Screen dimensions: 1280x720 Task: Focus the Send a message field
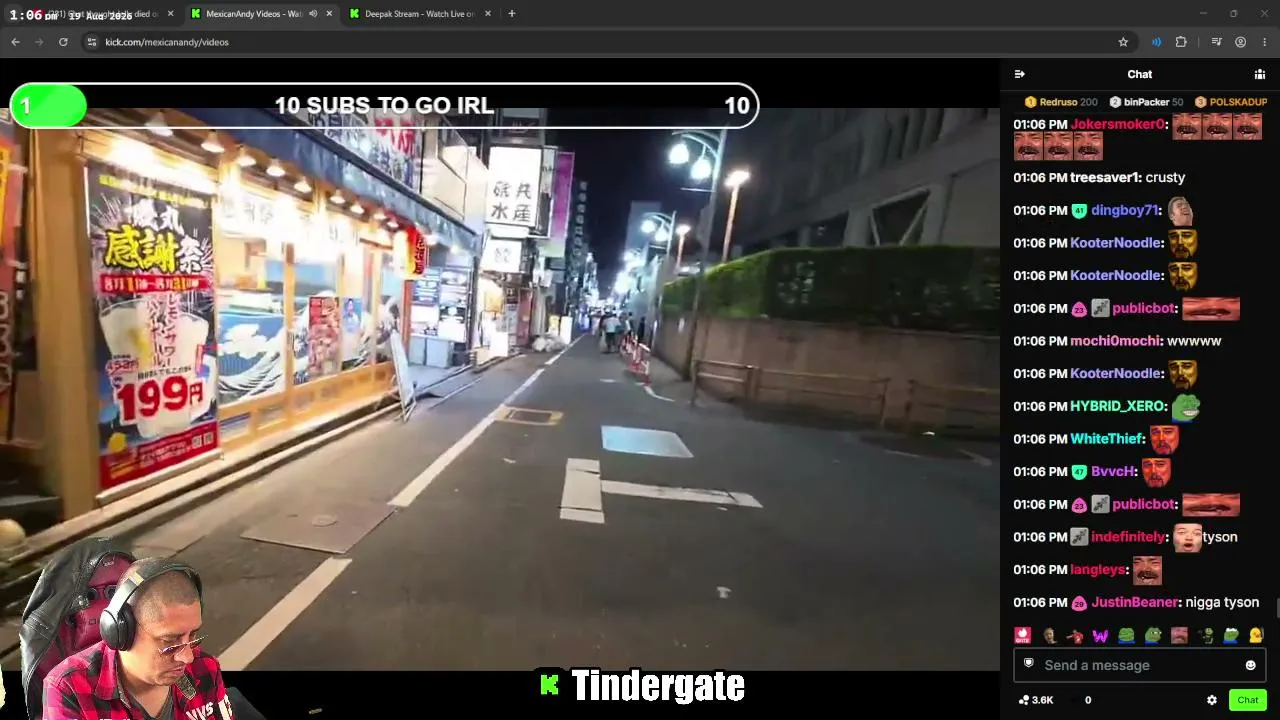pyautogui.click(x=1140, y=665)
